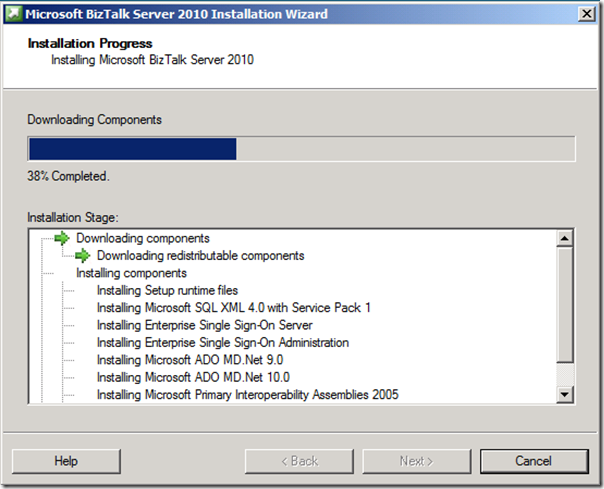Click the scroll down arrow in stage list

565,394
